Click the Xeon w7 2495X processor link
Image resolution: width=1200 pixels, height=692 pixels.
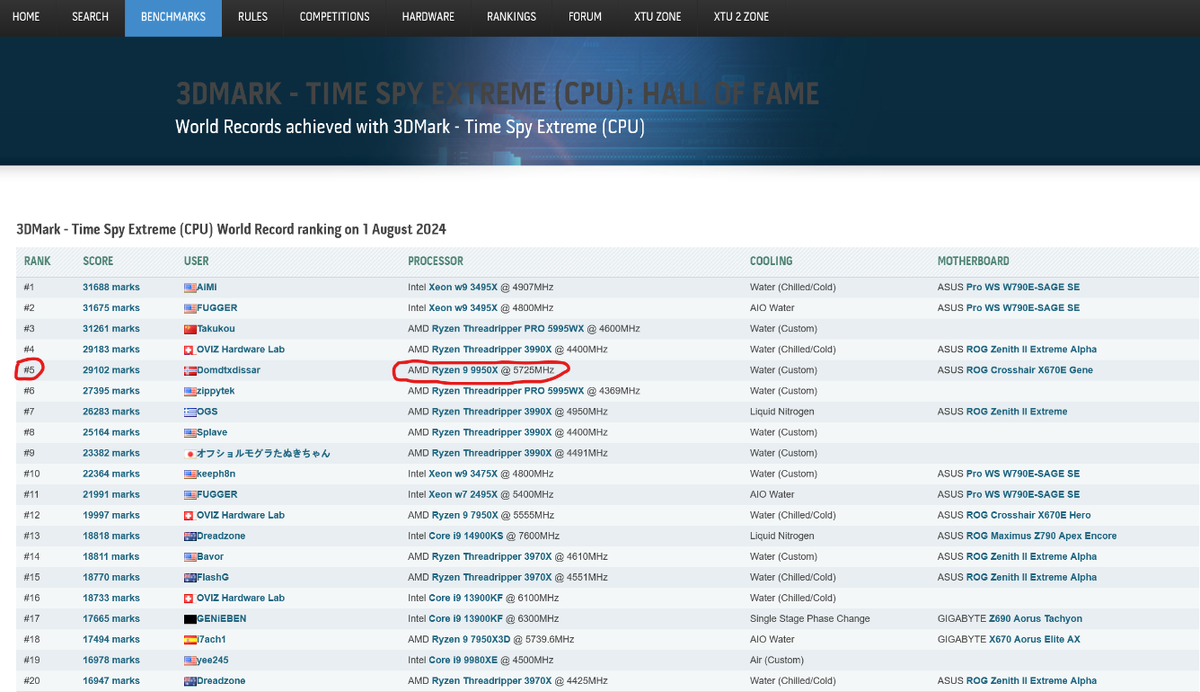463,494
